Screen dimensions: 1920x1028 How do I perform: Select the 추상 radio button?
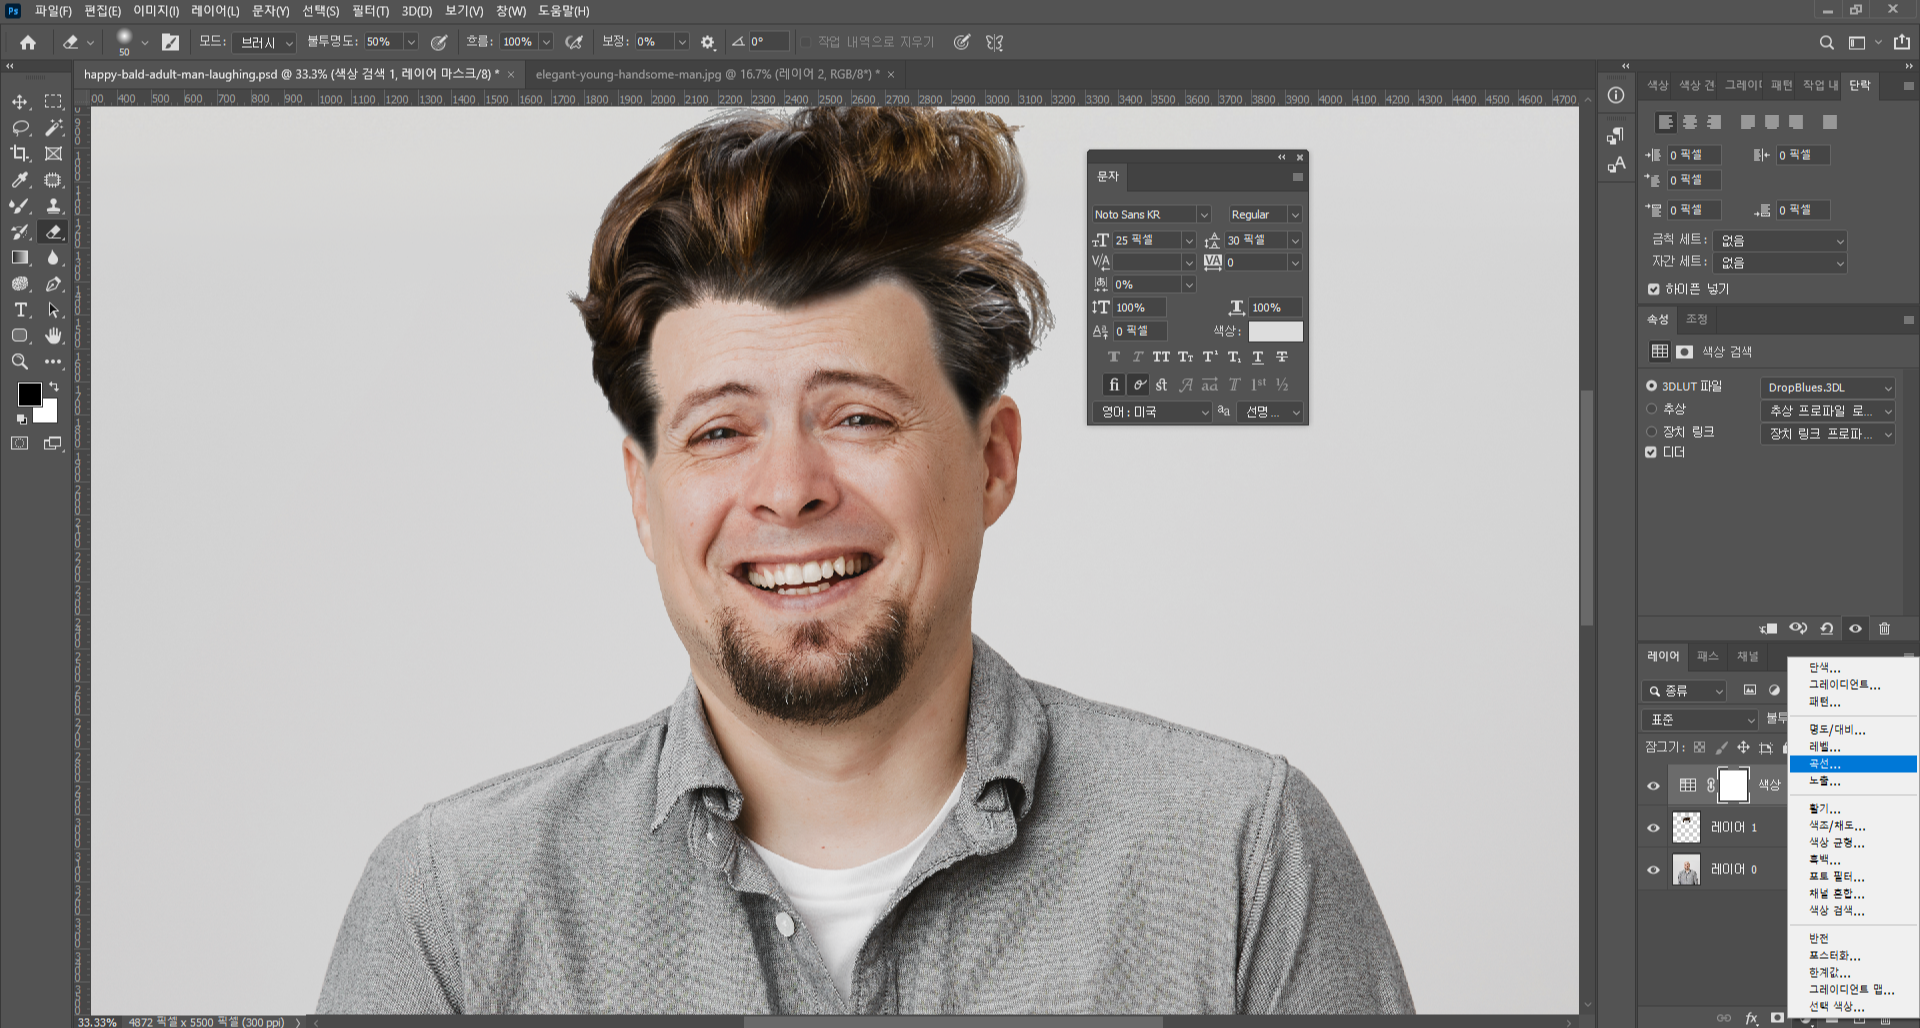tap(1651, 409)
